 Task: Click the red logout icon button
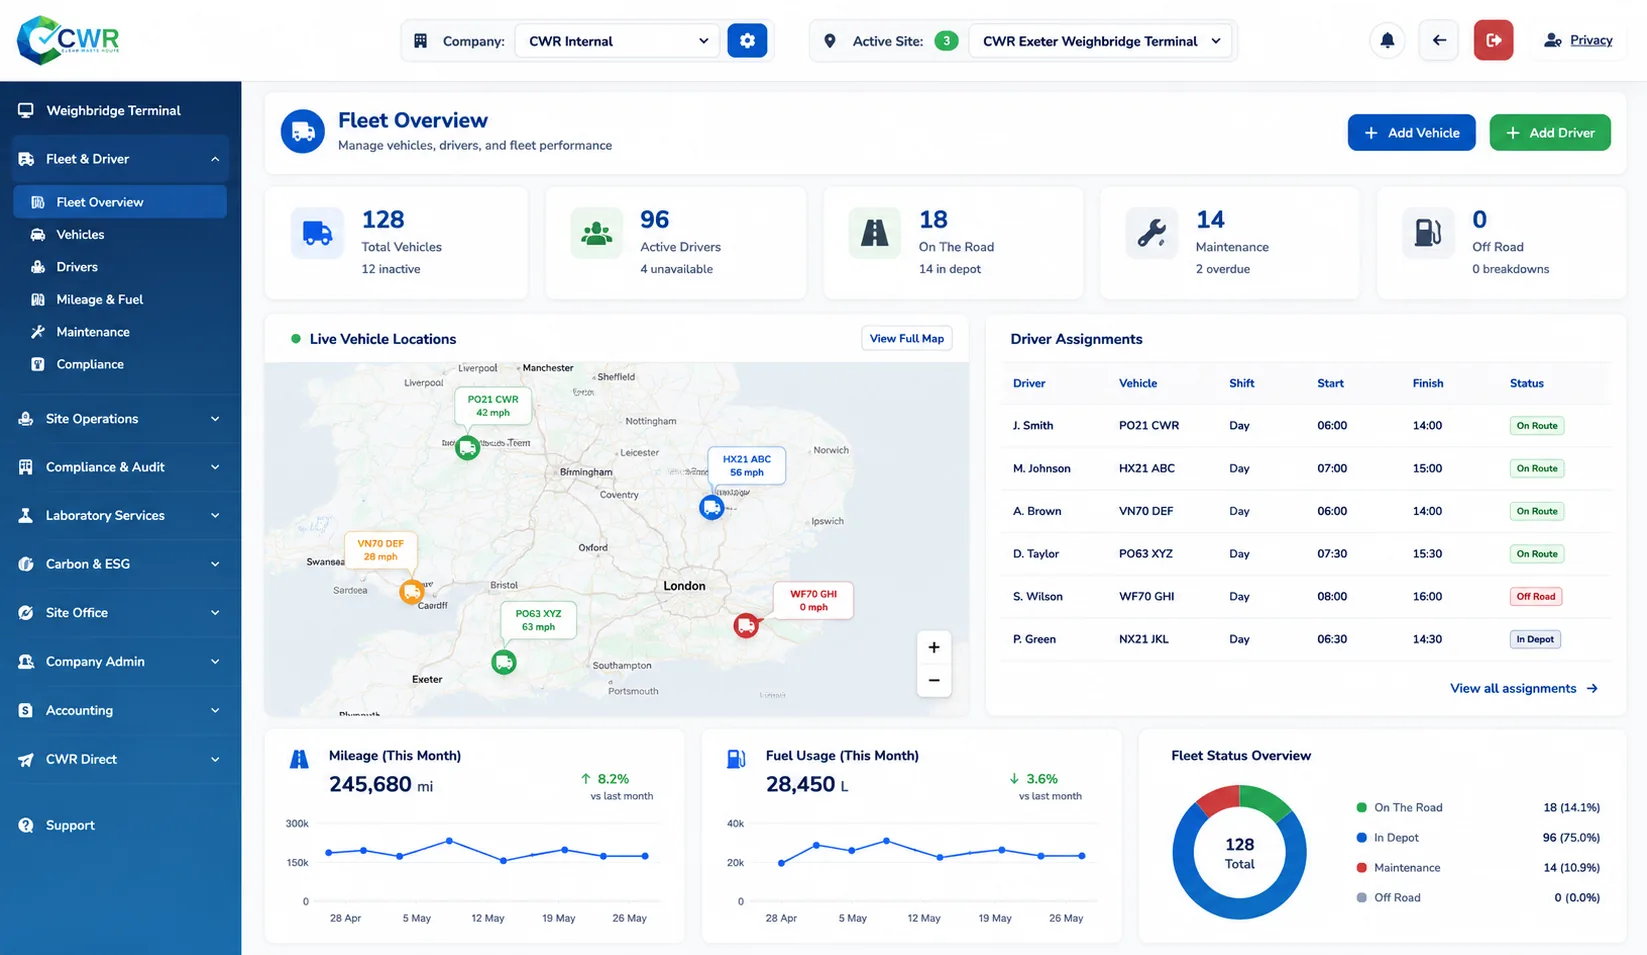(1493, 41)
